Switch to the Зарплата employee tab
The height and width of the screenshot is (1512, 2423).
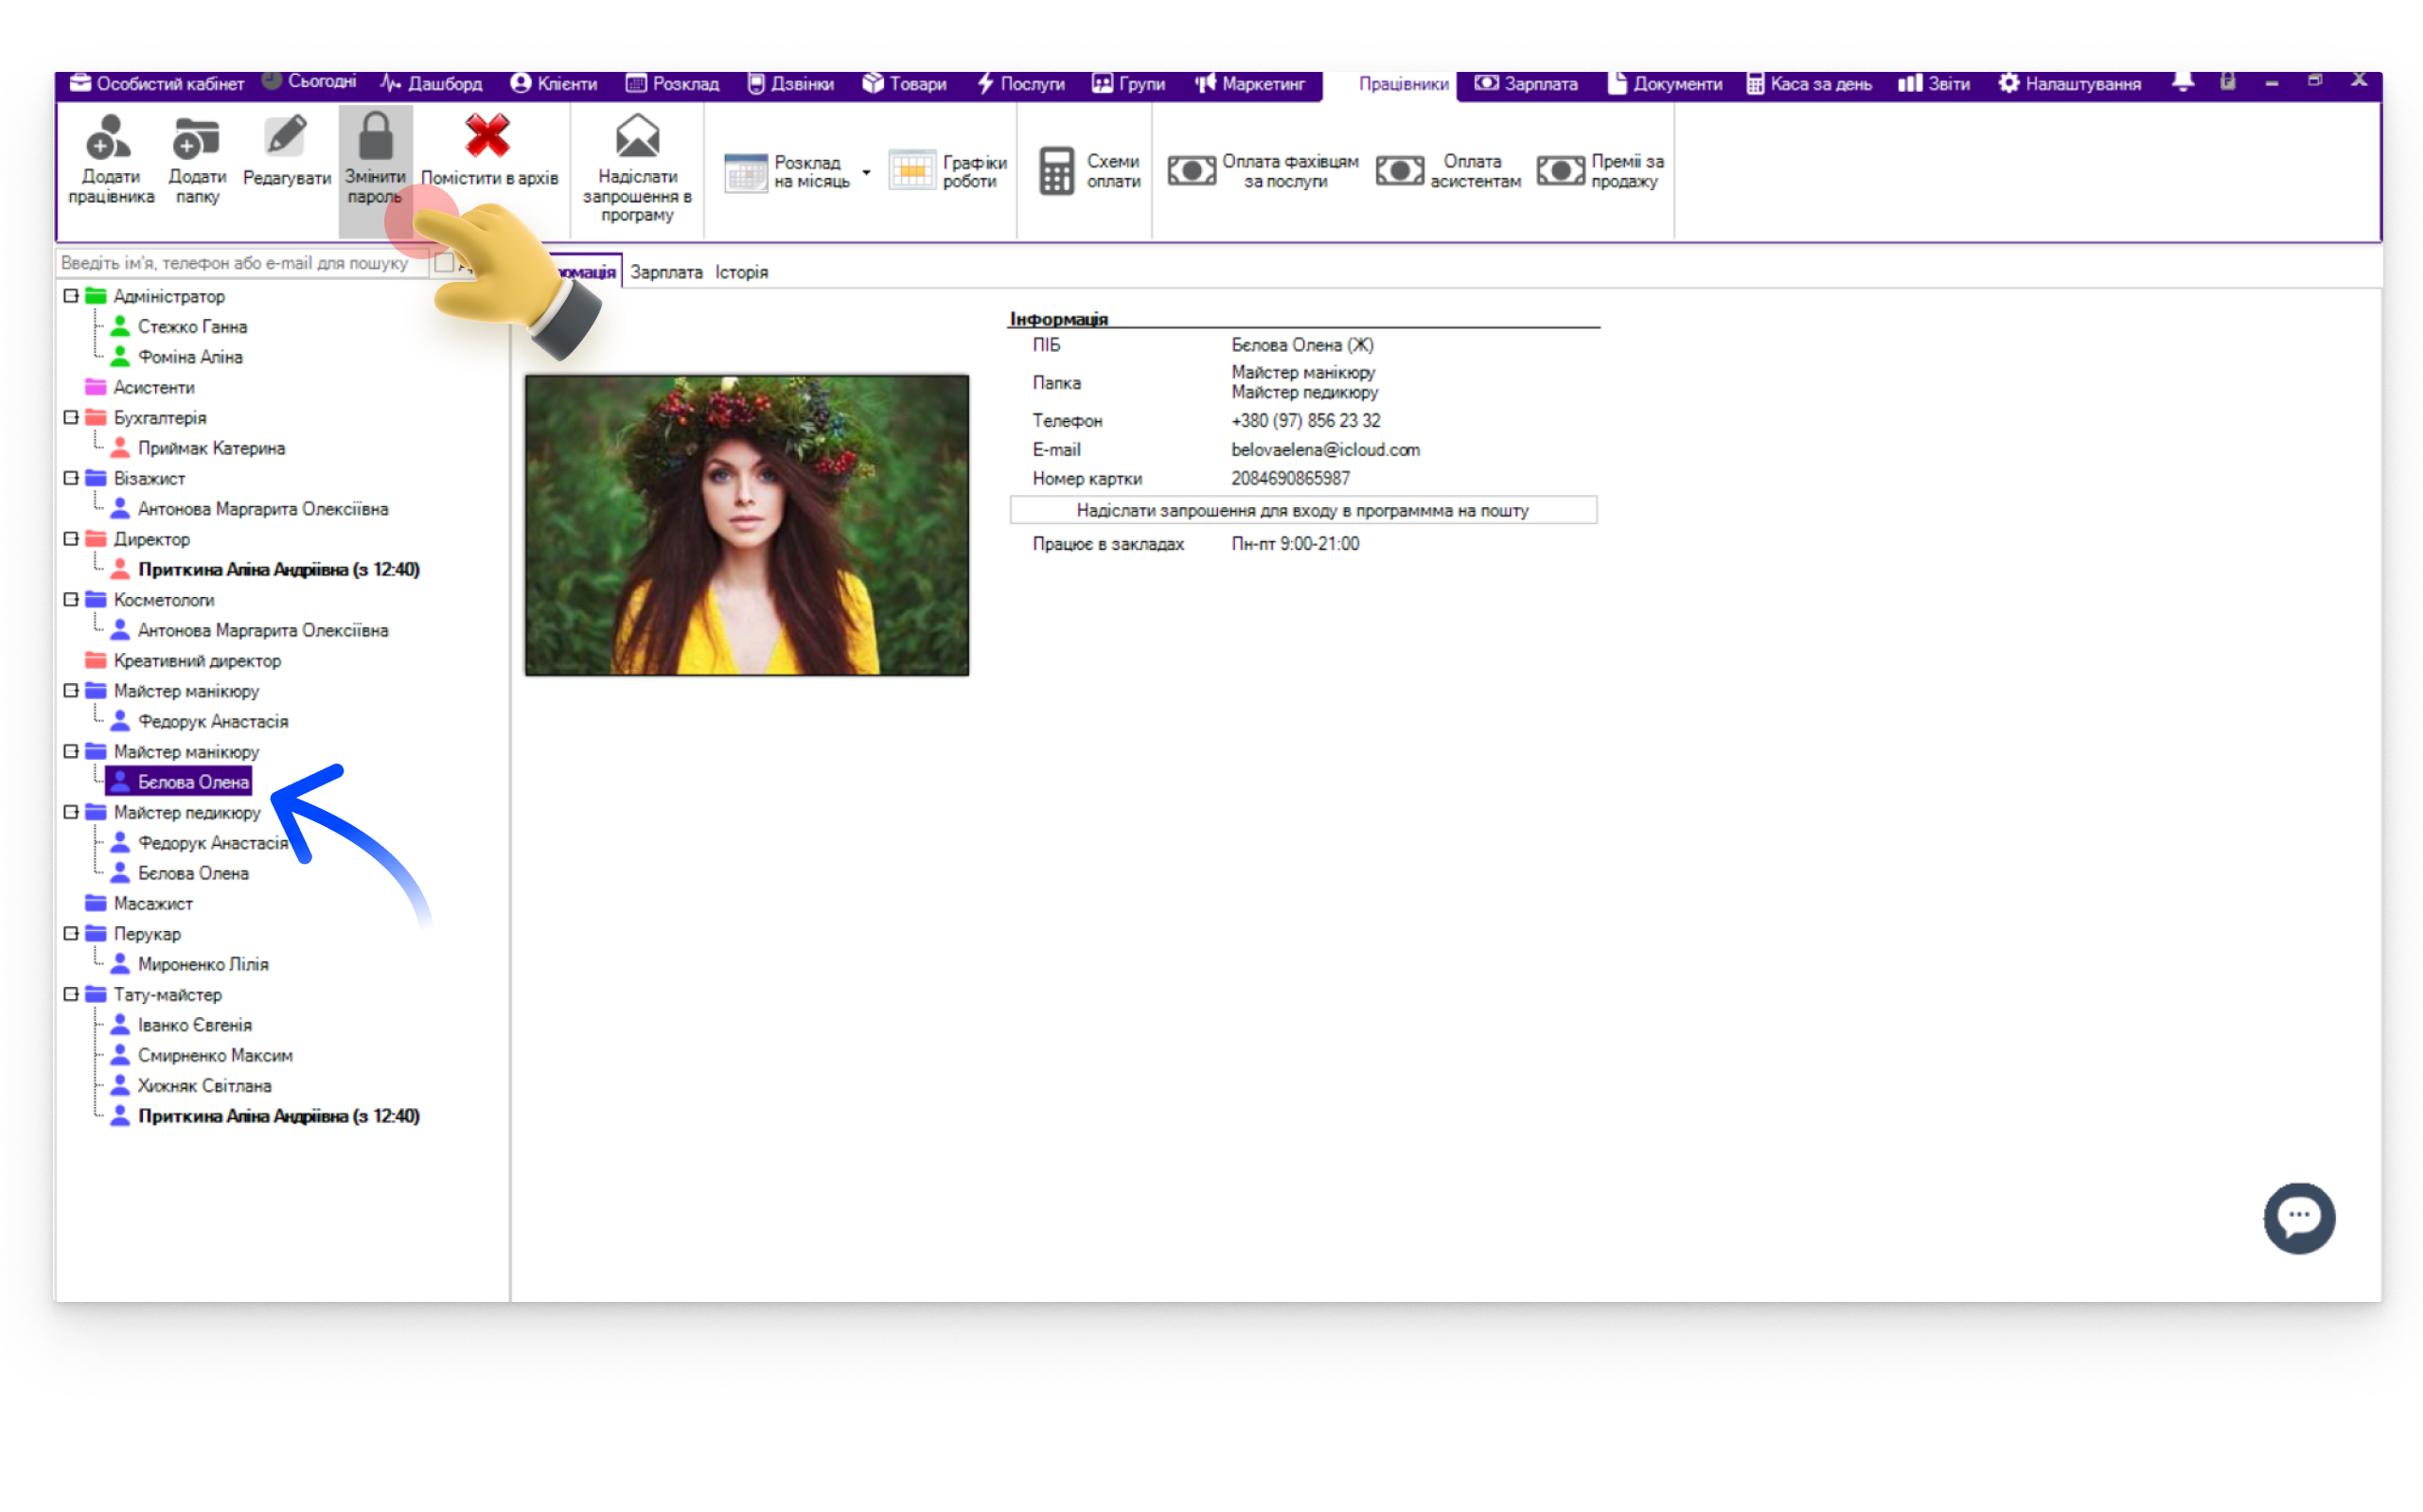(666, 272)
